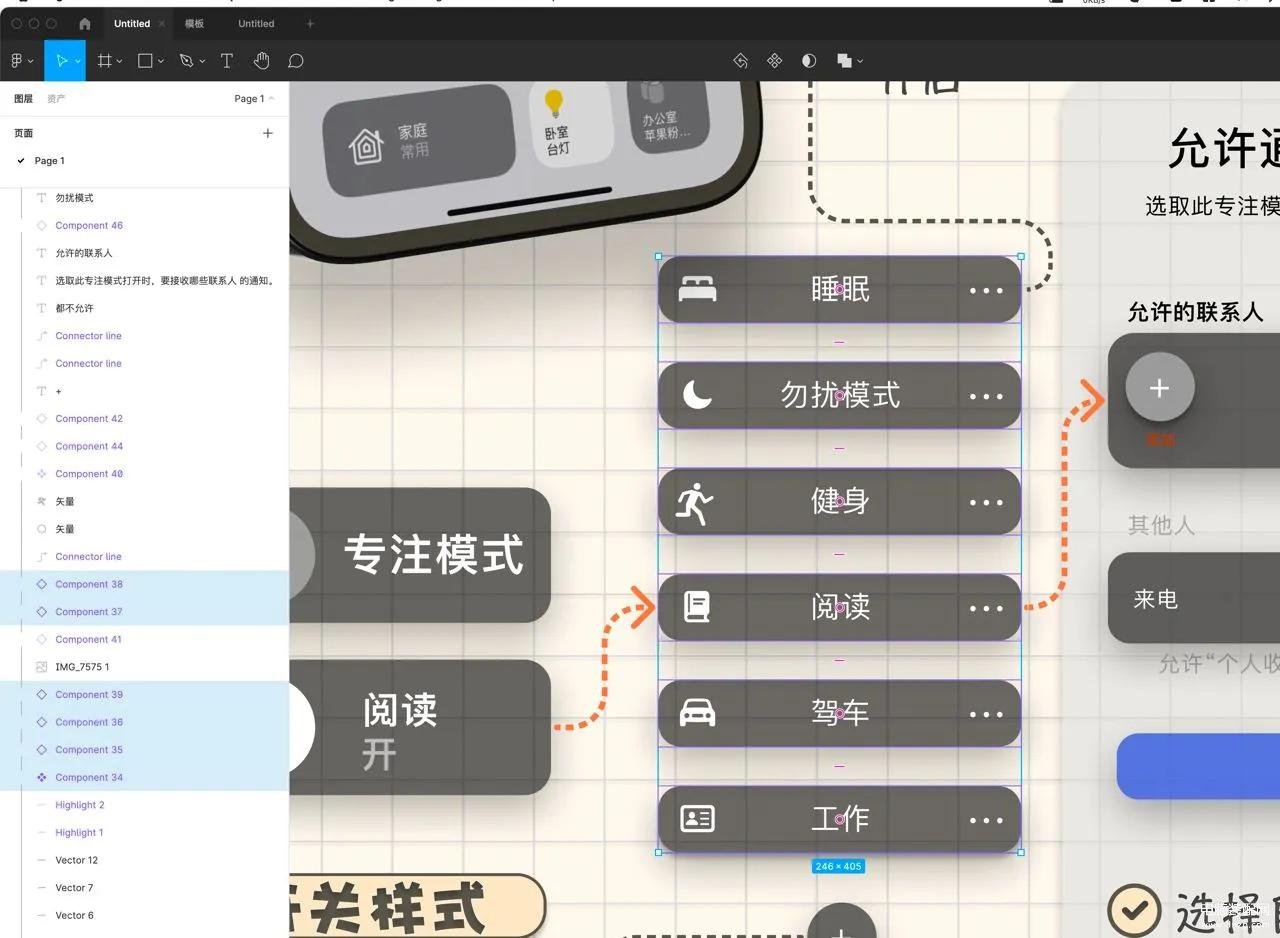Open a new tab with plus button
The width and height of the screenshot is (1280, 938).
point(310,24)
